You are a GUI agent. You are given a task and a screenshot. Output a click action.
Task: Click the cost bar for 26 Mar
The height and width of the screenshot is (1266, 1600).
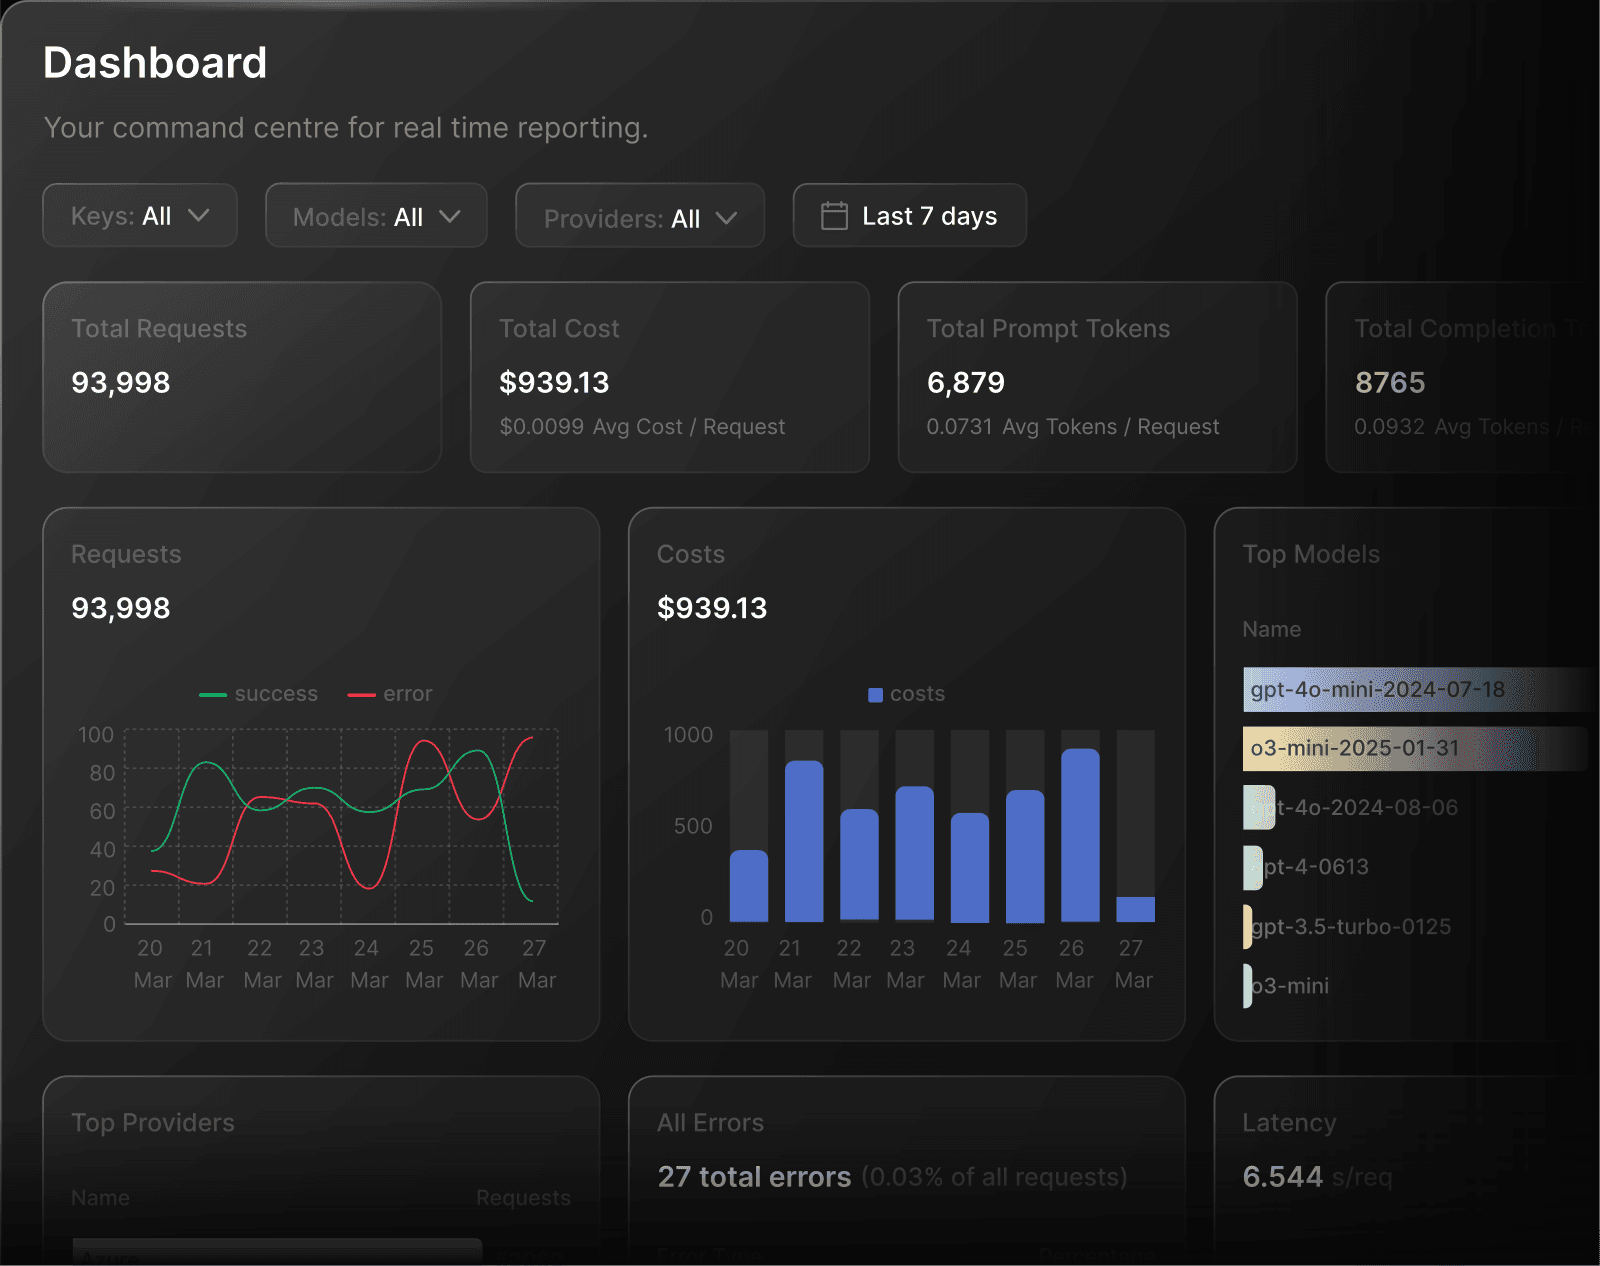pos(1080,835)
